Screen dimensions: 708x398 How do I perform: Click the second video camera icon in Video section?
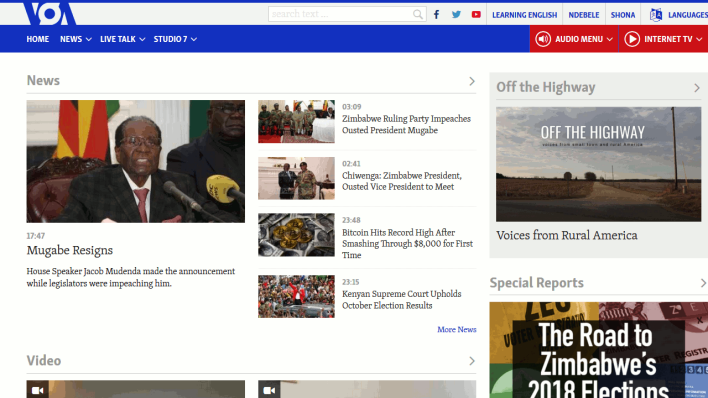point(269,390)
